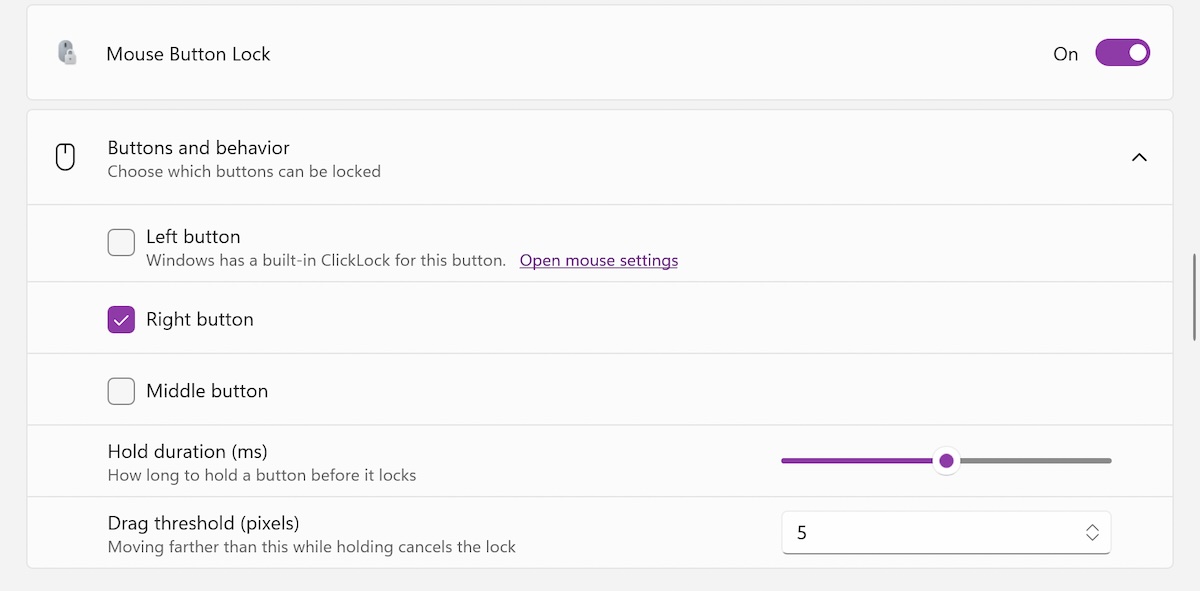Turn off the Mouse Button Lock toggle
The width and height of the screenshot is (1200, 591).
coord(1122,53)
